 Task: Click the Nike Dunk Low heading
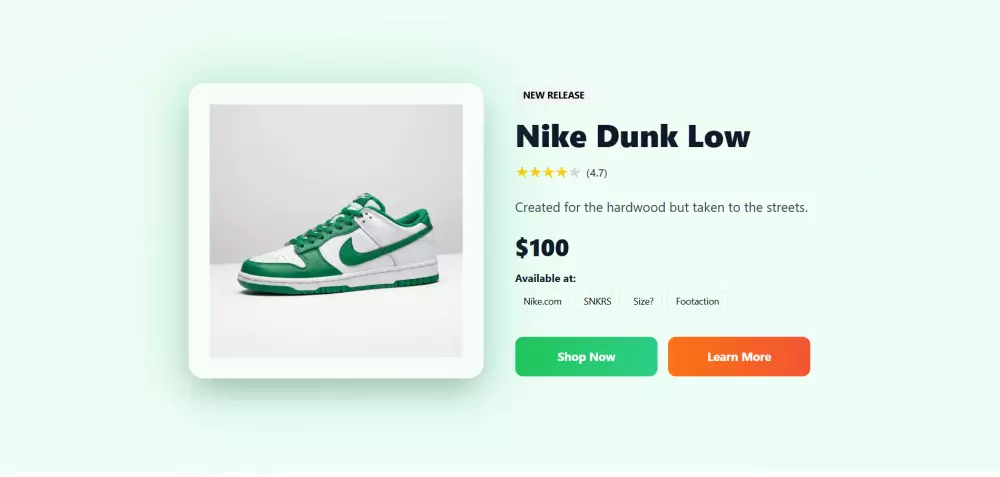tap(632, 136)
